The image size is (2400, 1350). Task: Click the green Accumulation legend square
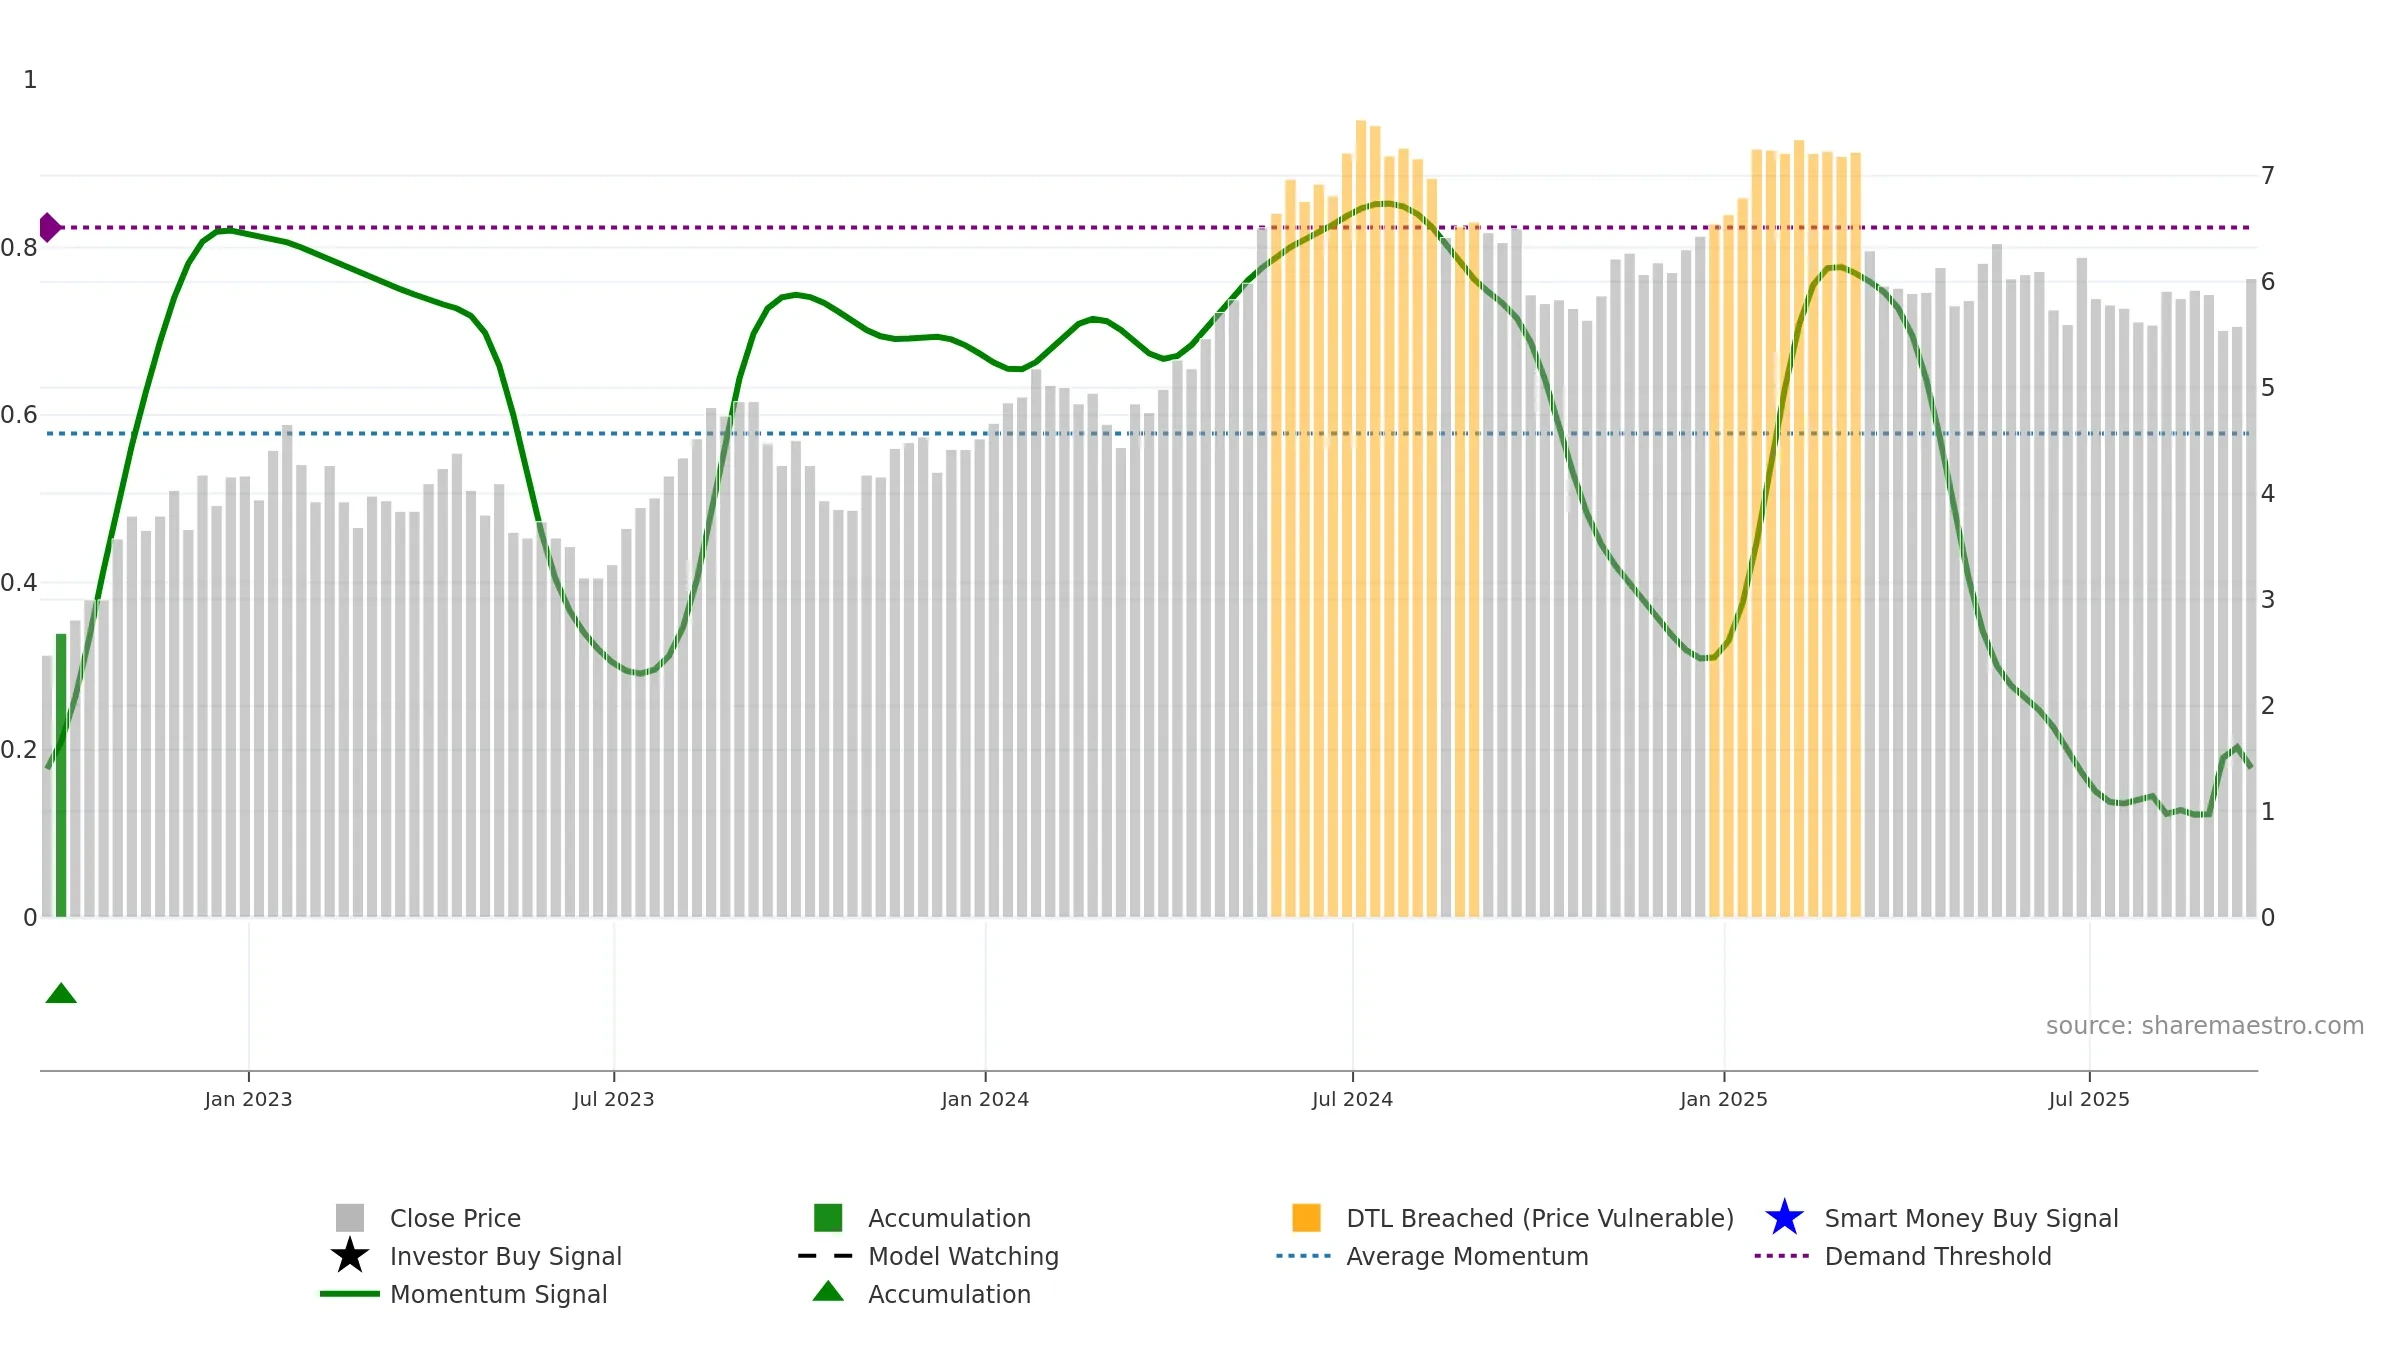point(828,1218)
